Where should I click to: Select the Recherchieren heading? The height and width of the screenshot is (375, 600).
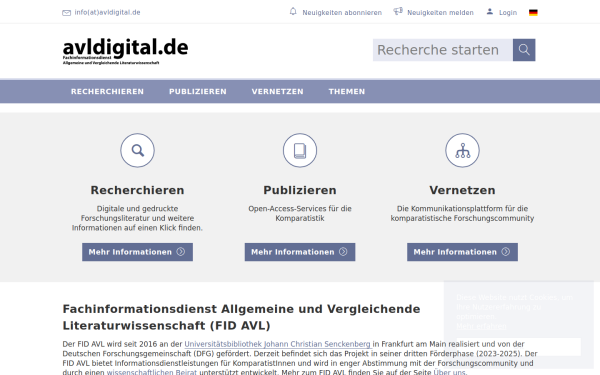pyautogui.click(x=137, y=190)
